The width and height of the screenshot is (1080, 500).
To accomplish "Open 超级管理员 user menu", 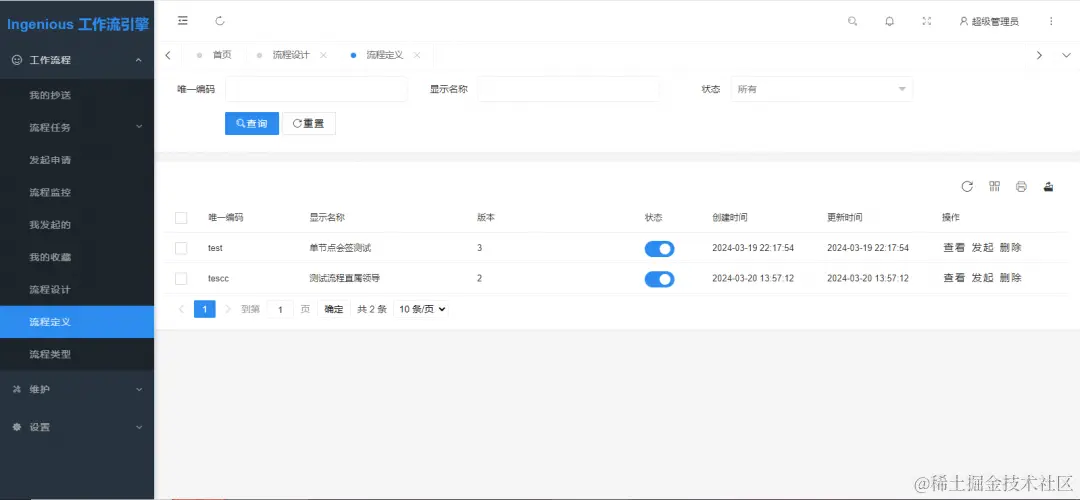I will [989, 21].
